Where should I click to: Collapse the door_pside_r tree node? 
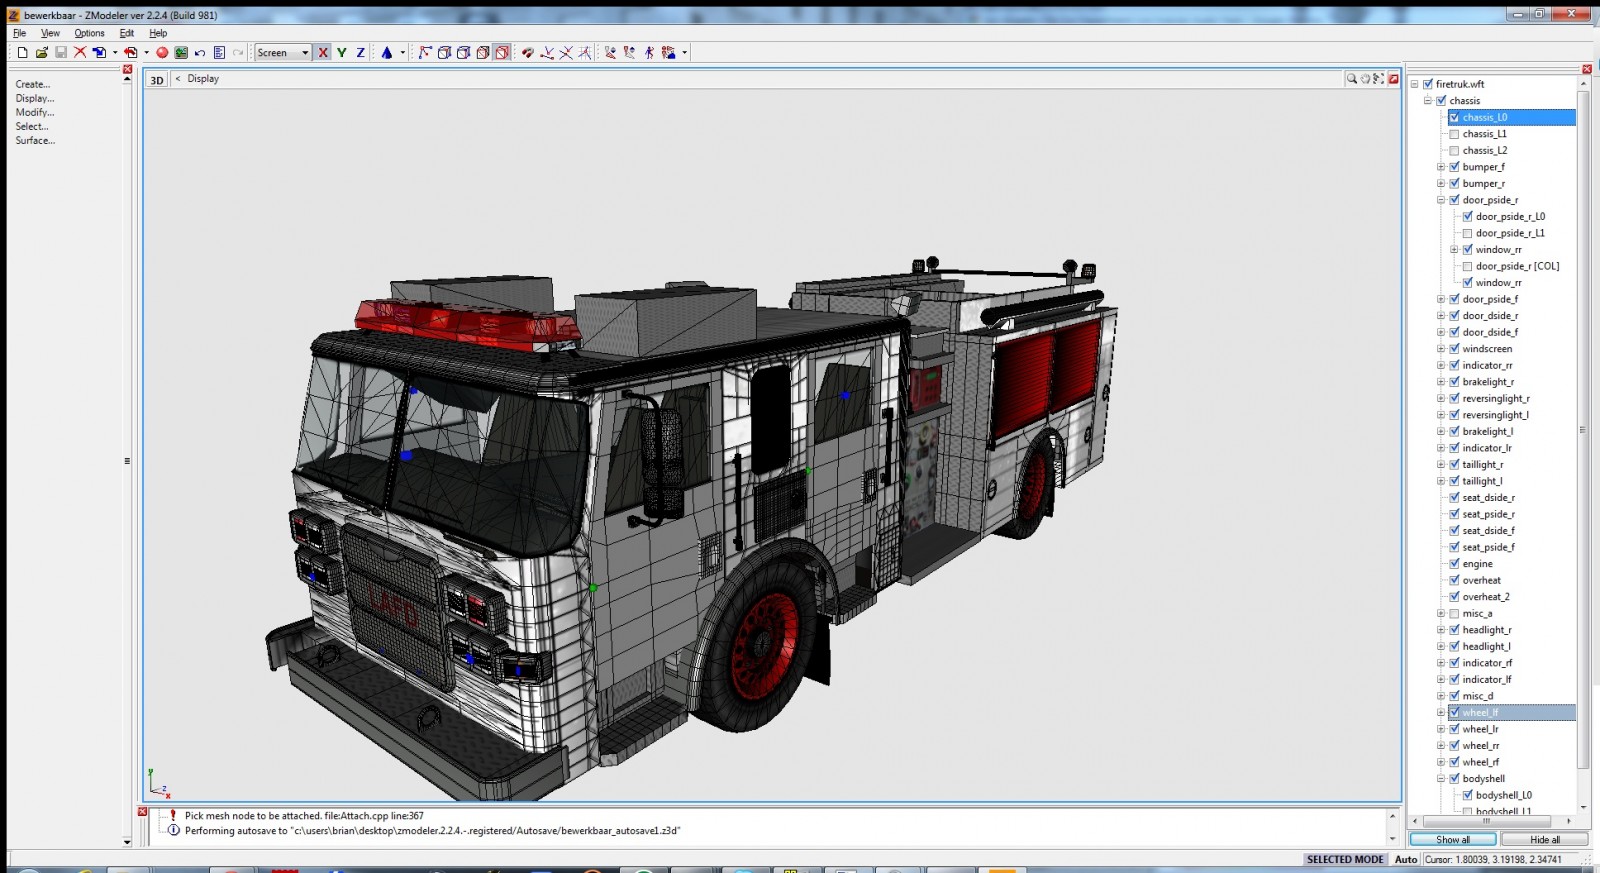tap(1441, 200)
